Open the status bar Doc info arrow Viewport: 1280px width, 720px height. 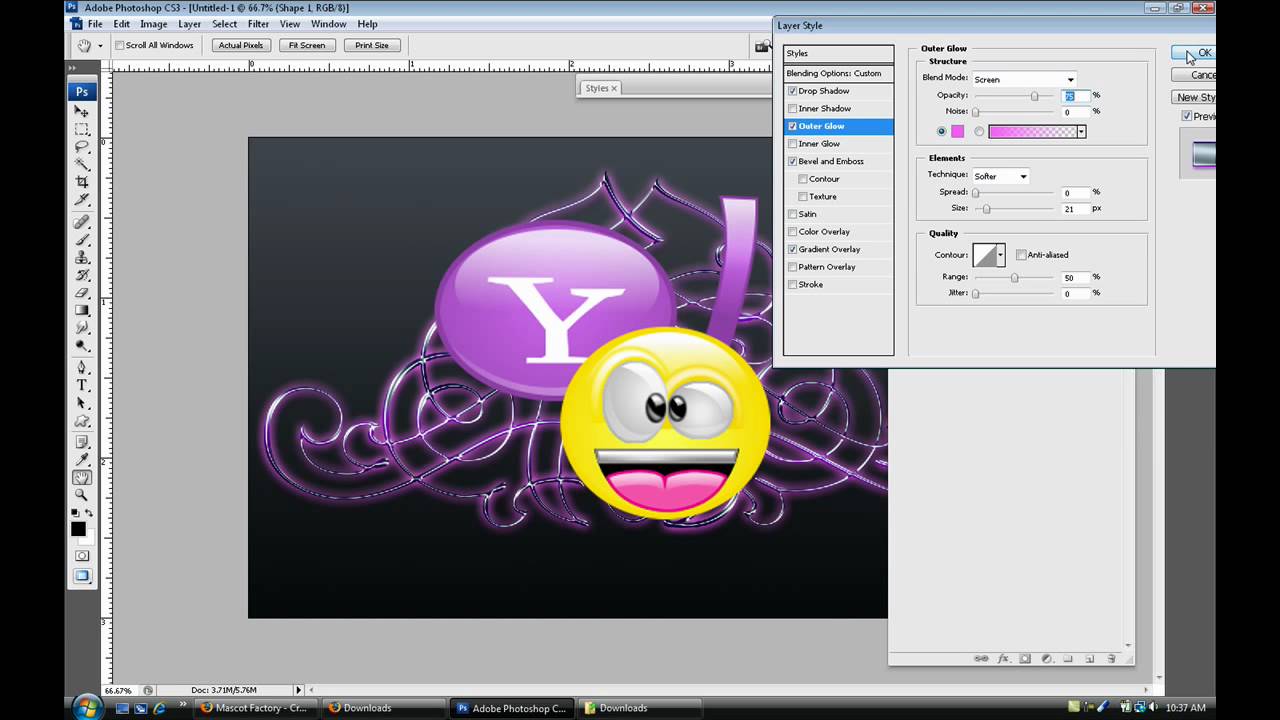pyautogui.click(x=298, y=690)
